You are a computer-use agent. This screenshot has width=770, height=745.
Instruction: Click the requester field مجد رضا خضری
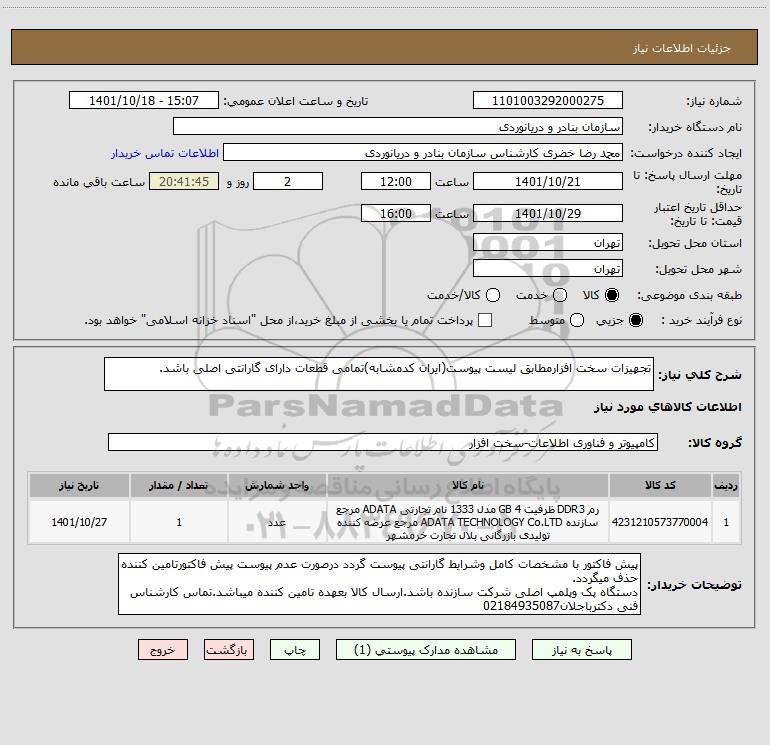coord(423,153)
